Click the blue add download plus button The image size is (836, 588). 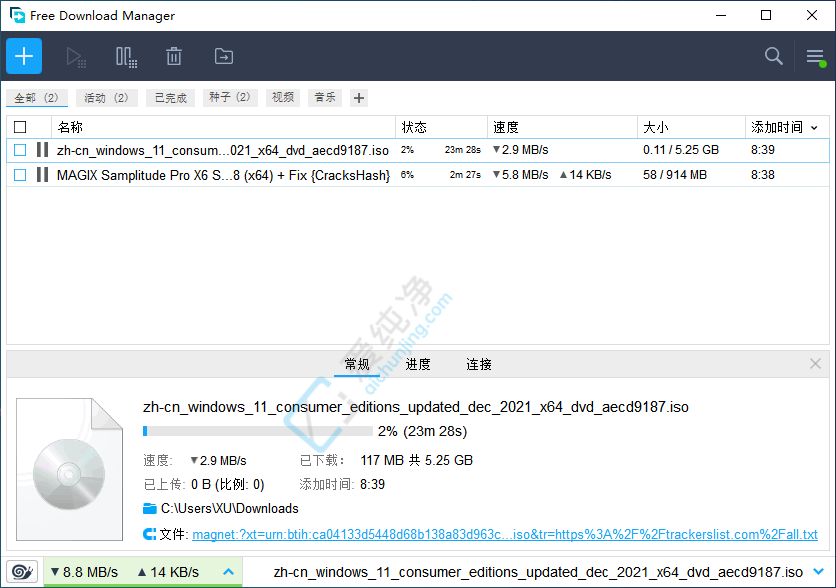click(24, 56)
